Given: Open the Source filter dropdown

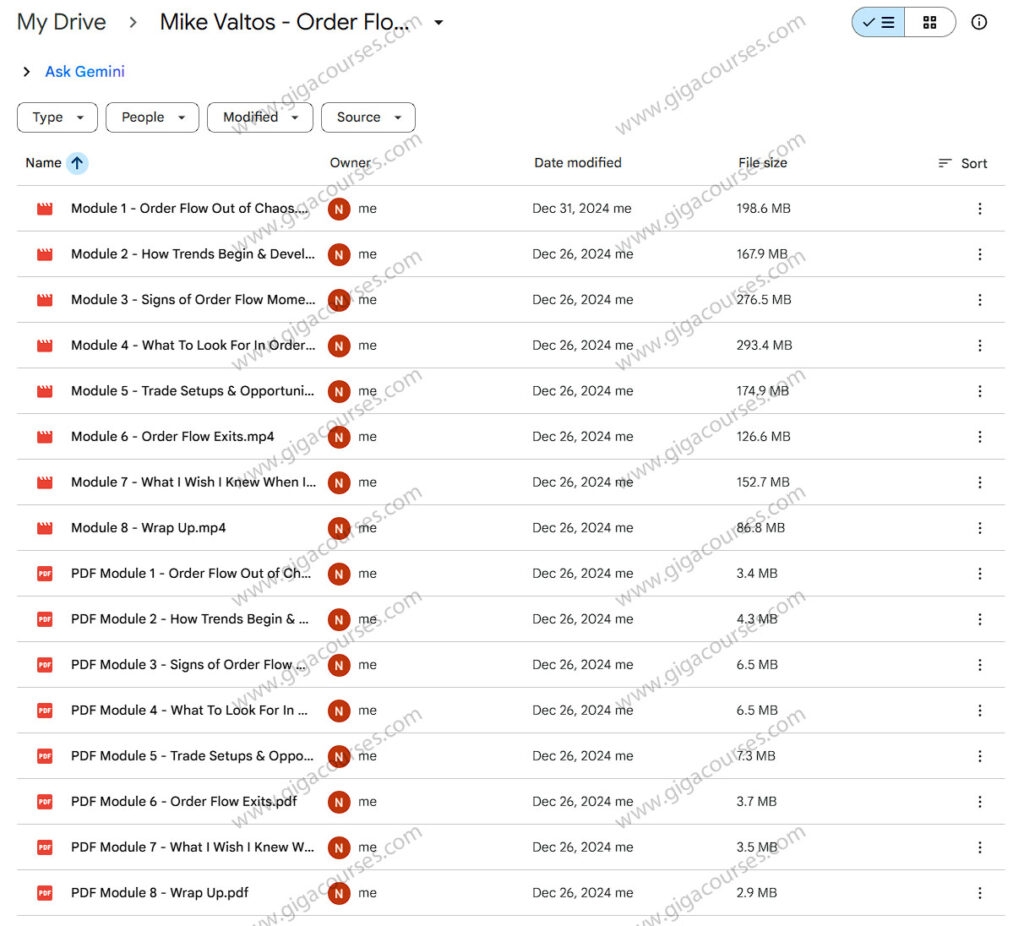Looking at the screenshot, I should click(x=368, y=117).
